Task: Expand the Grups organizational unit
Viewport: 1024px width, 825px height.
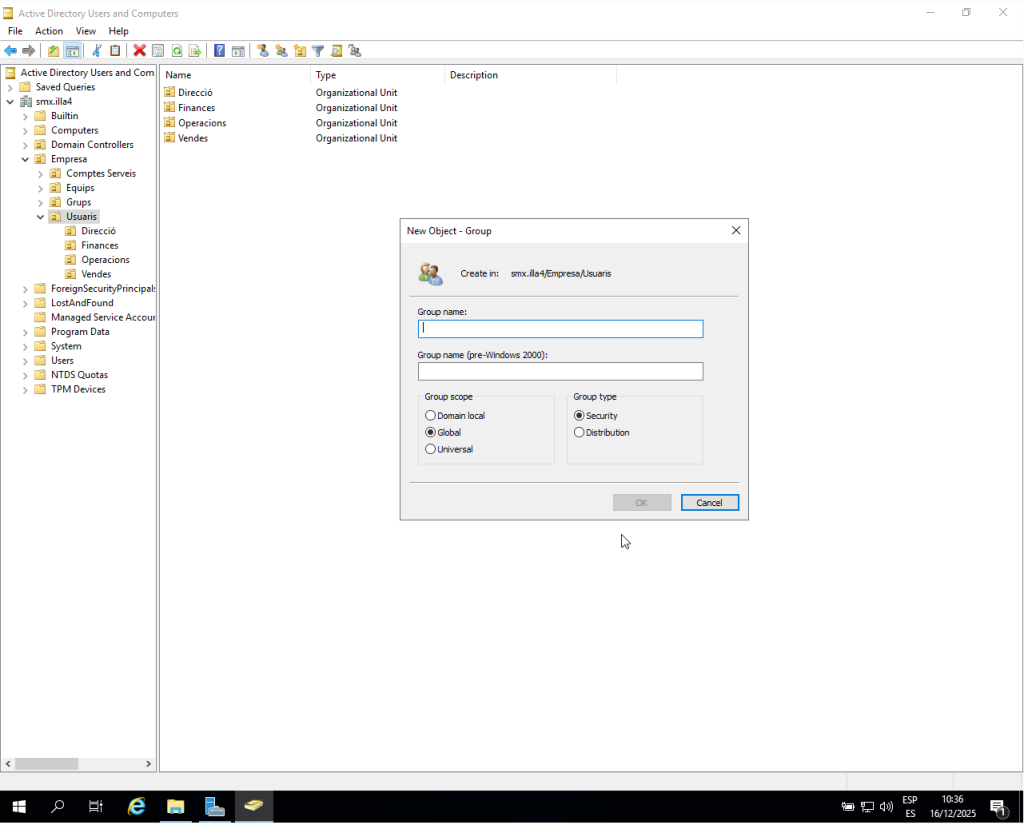Action: [41, 203]
